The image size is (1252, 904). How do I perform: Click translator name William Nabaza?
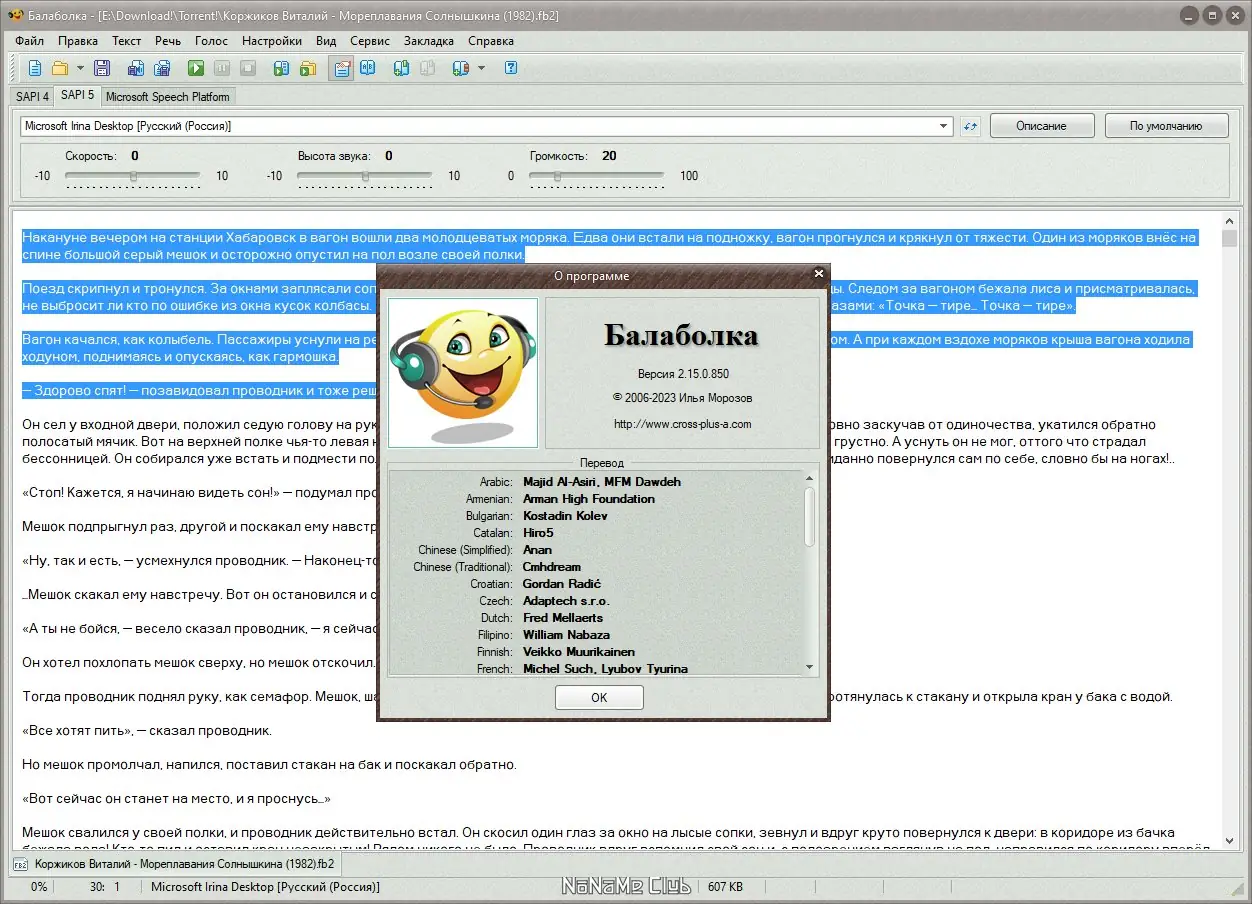point(566,635)
